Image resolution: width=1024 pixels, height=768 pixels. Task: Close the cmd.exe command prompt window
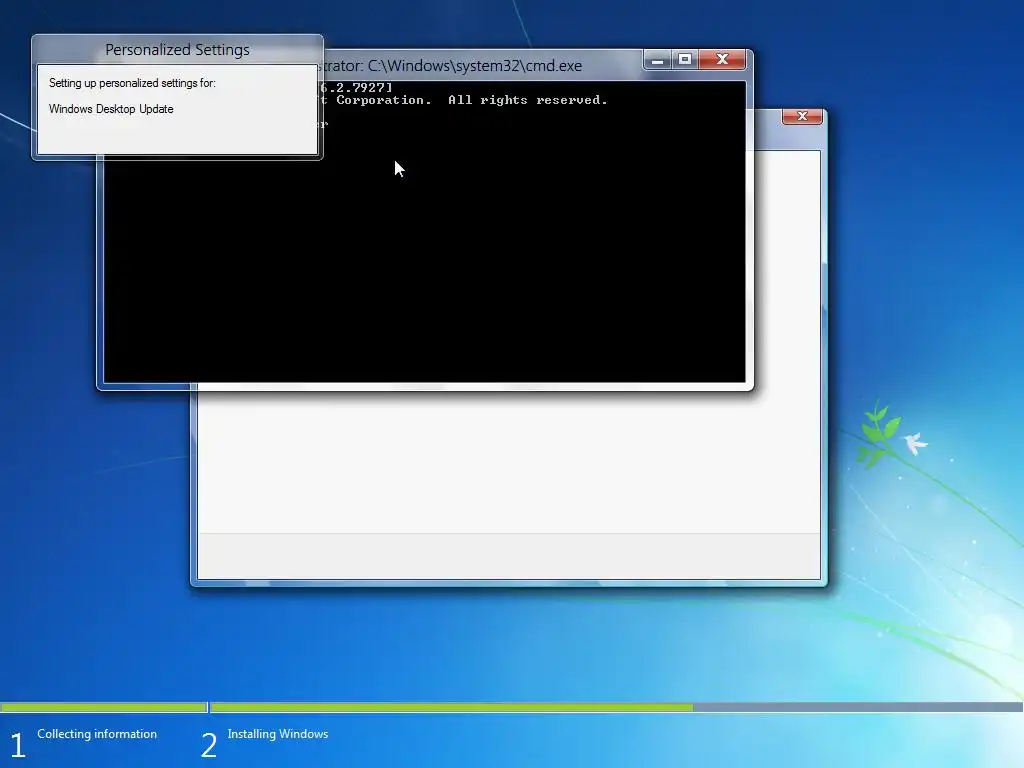coord(722,59)
